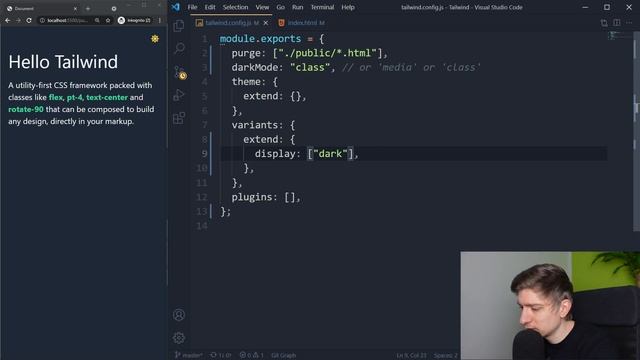
Task: Click the purge "./public/*.html" string
Action: click(327, 53)
